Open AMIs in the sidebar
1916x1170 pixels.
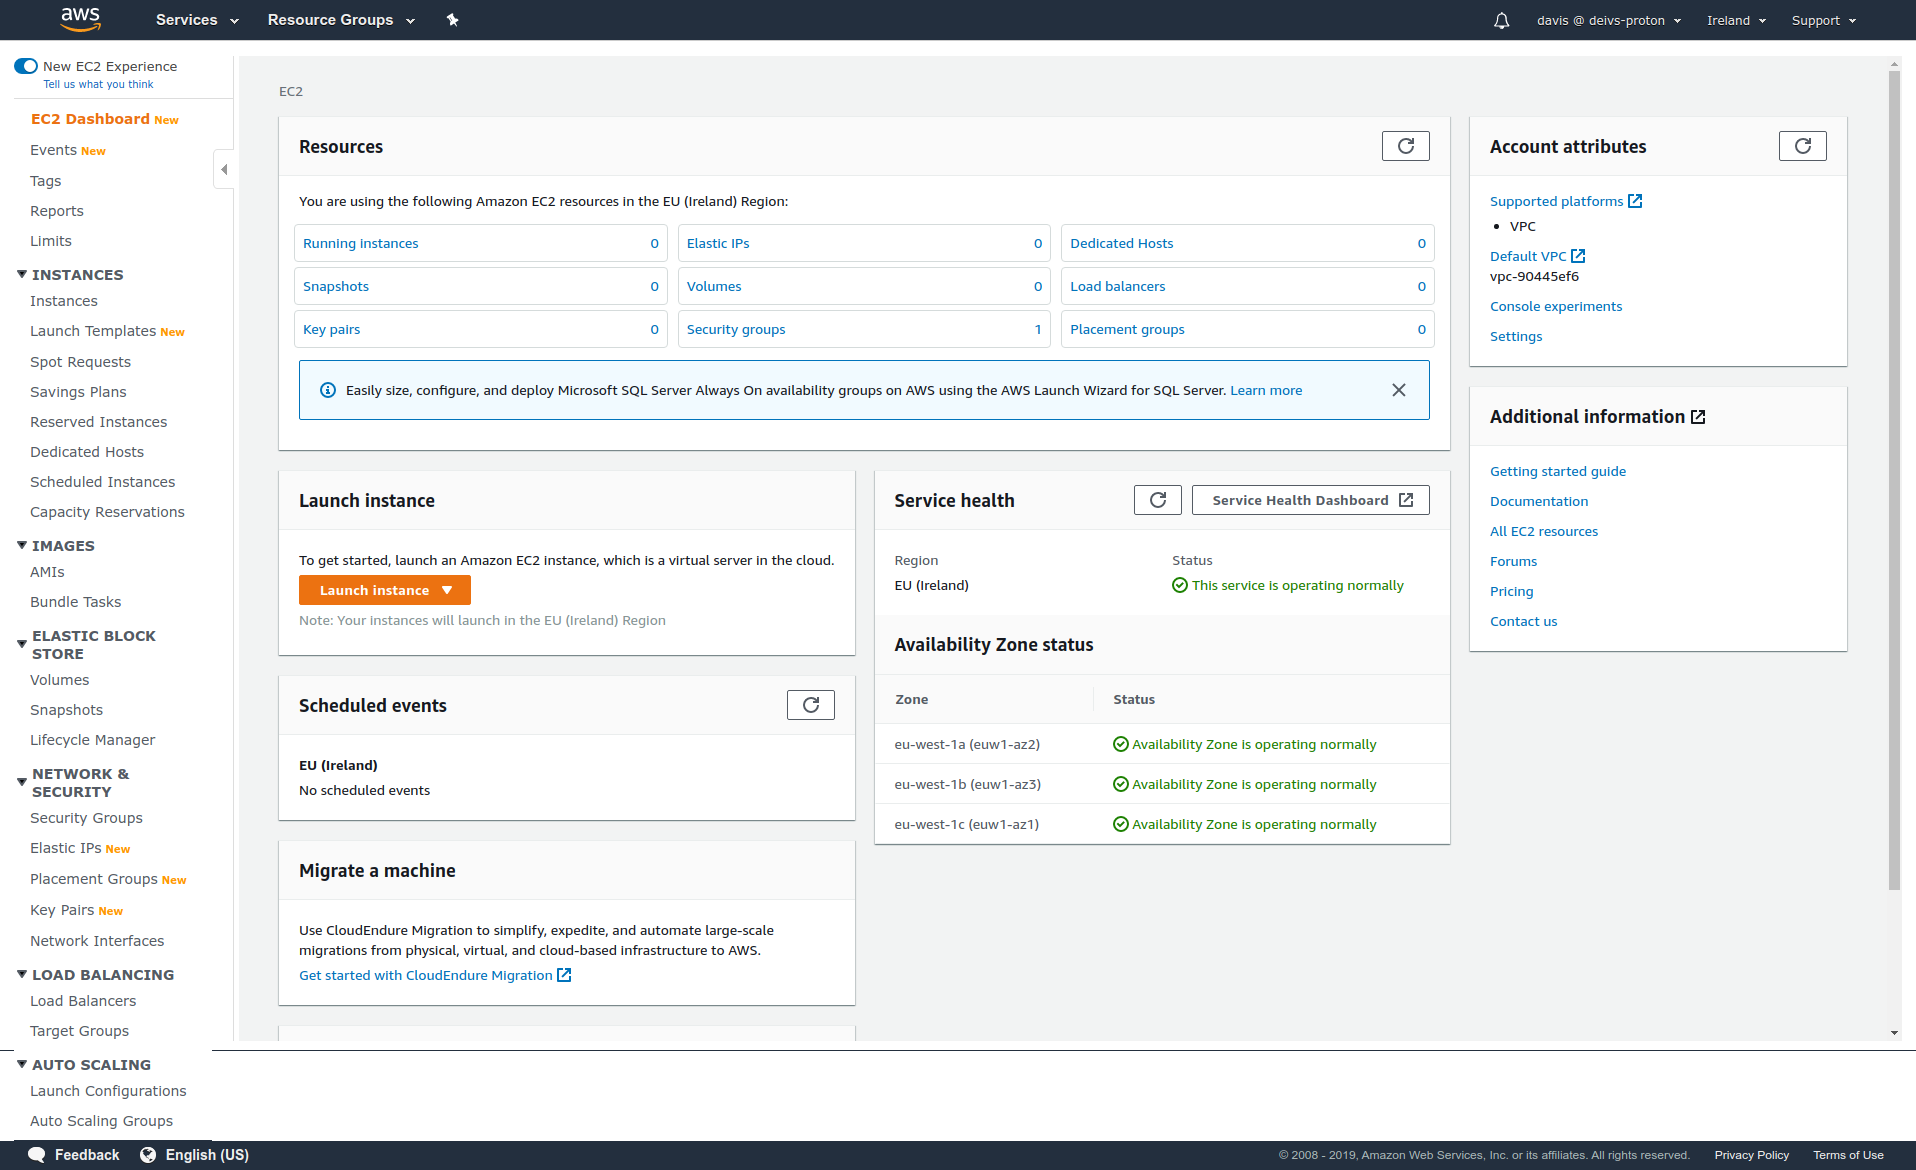coord(47,572)
